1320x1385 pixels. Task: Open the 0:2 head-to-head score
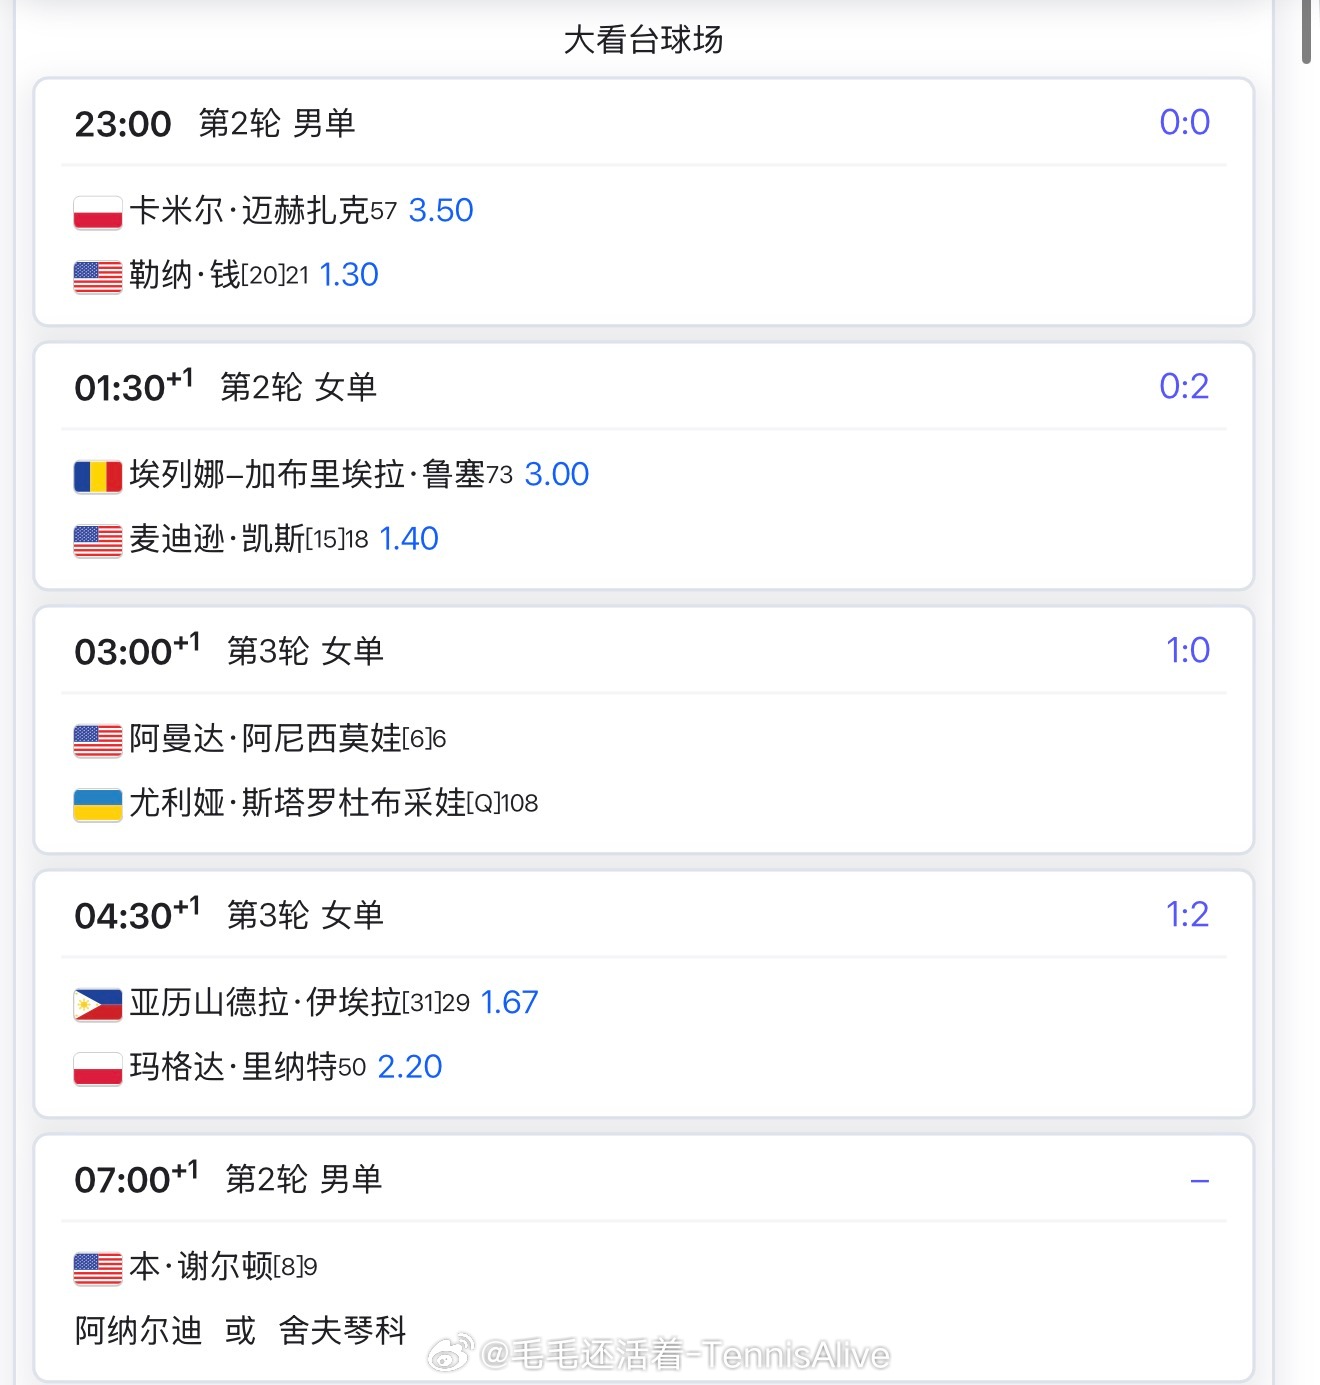tap(1185, 386)
